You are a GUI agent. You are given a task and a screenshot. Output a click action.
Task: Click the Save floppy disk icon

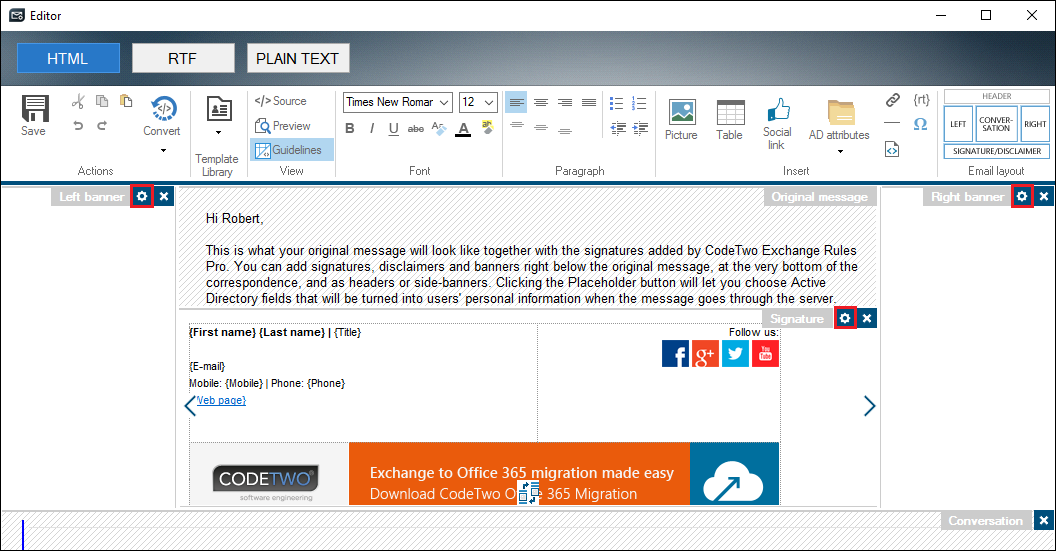coord(34,110)
